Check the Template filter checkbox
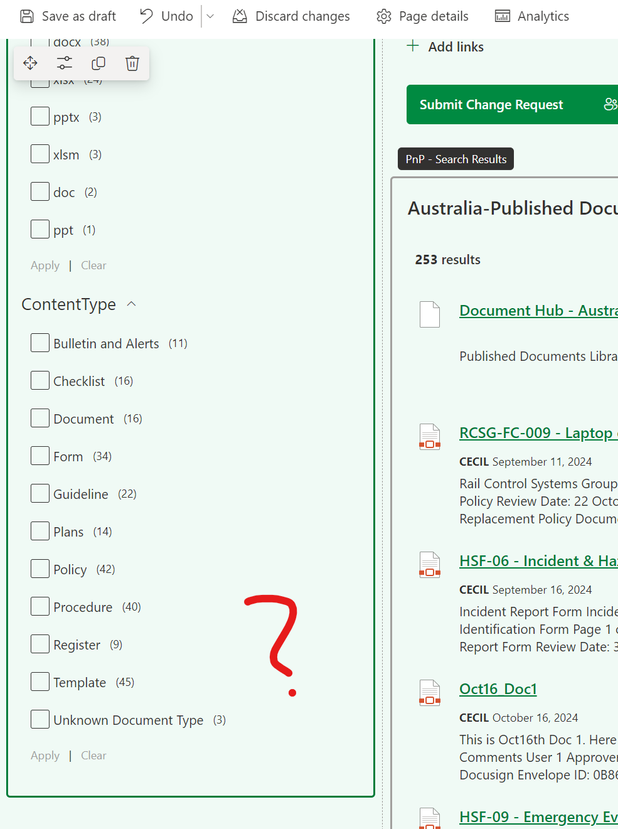This screenshot has width=618, height=829. (40, 681)
